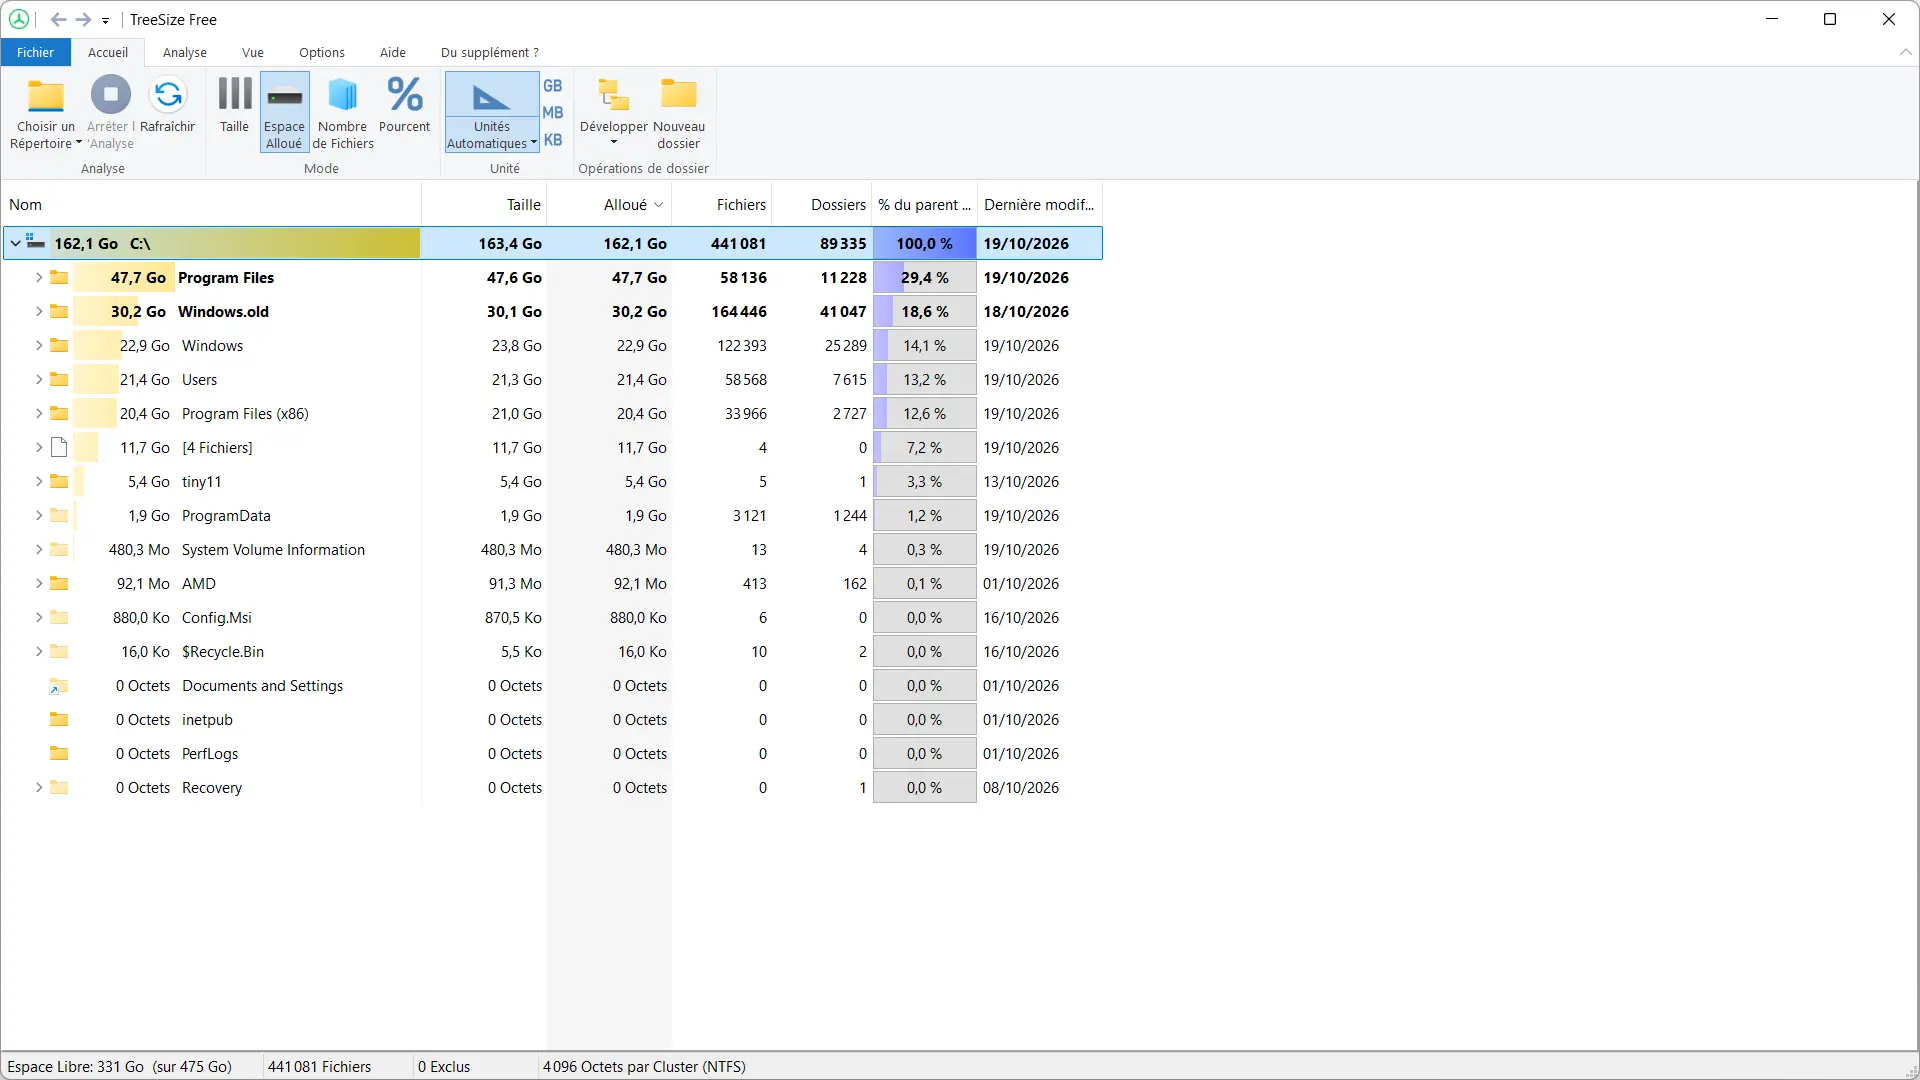Viewport: 1920px width, 1080px height.
Task: Click the Arrêter l'Analyse stop icon
Action: pos(110,95)
